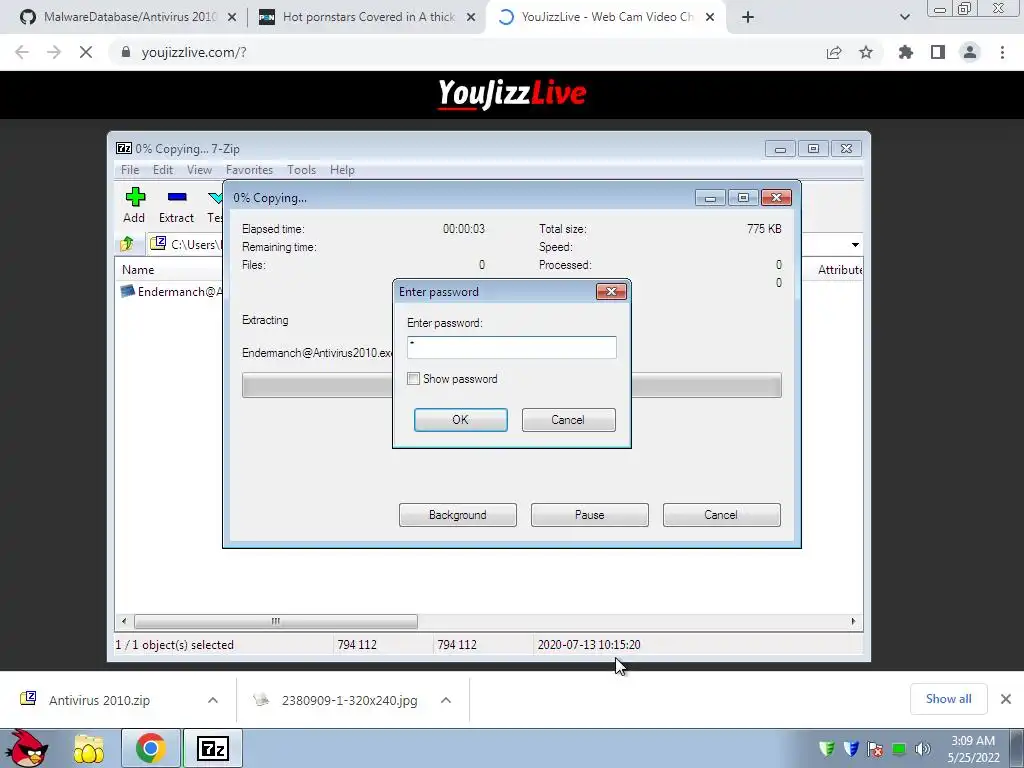Cancel the Enter password dialog
Image resolution: width=1024 pixels, height=768 pixels.
[x=569, y=420]
